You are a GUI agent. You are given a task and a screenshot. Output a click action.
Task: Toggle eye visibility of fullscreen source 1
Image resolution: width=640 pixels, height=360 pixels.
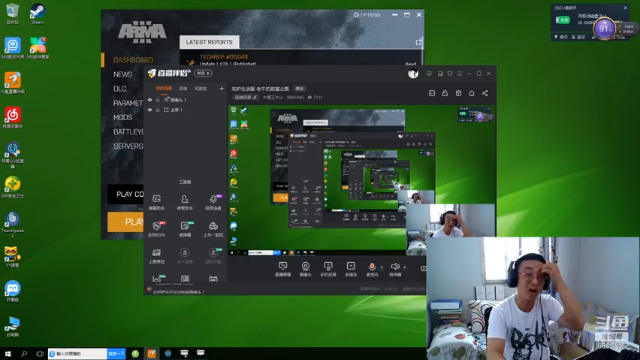[x=150, y=110]
